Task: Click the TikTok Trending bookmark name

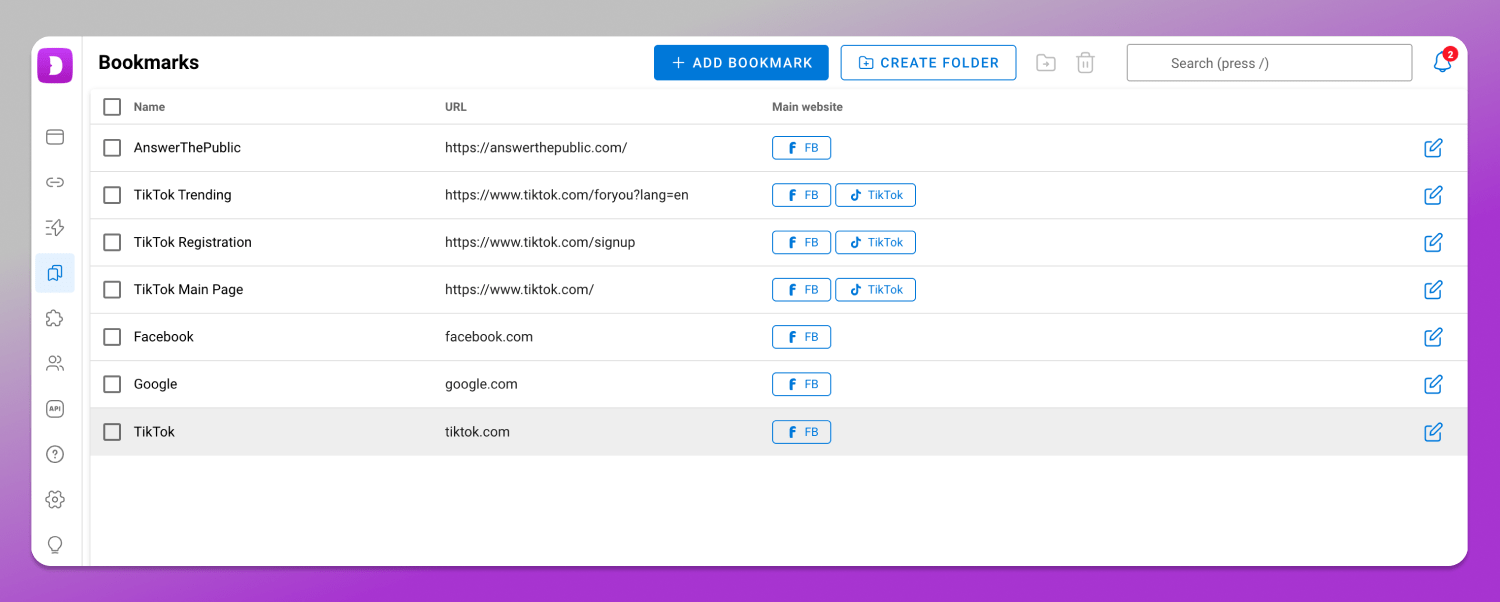Action: tap(182, 195)
